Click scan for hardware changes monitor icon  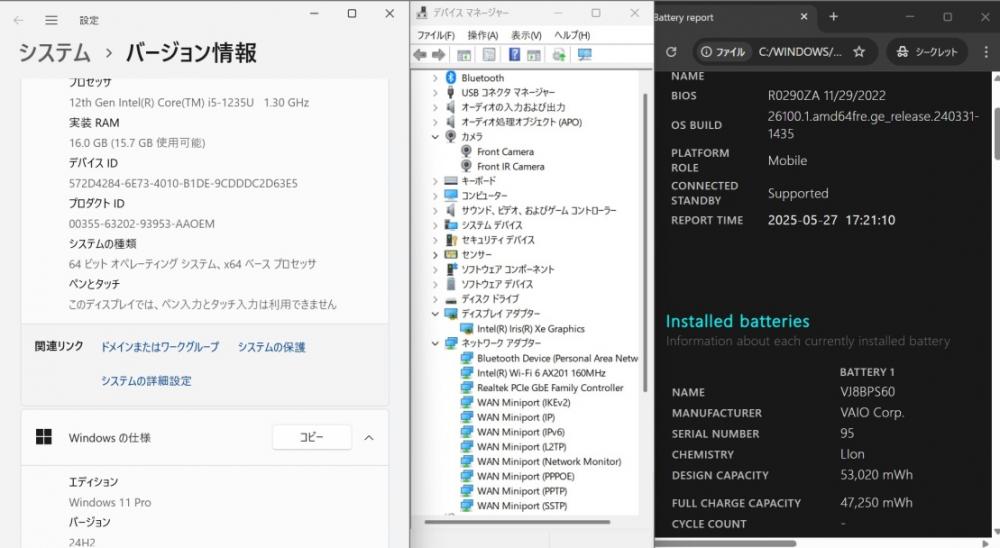coord(585,55)
